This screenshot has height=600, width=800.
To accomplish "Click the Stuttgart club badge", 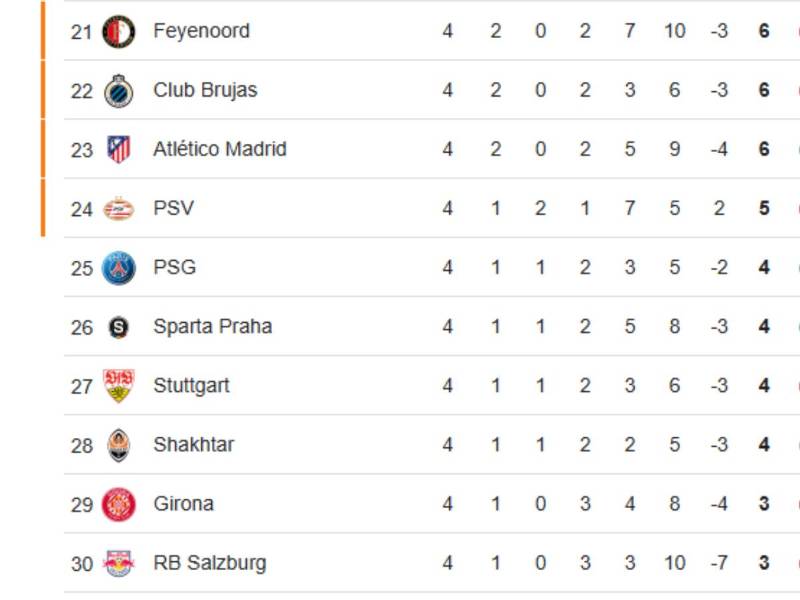I will click(x=117, y=384).
